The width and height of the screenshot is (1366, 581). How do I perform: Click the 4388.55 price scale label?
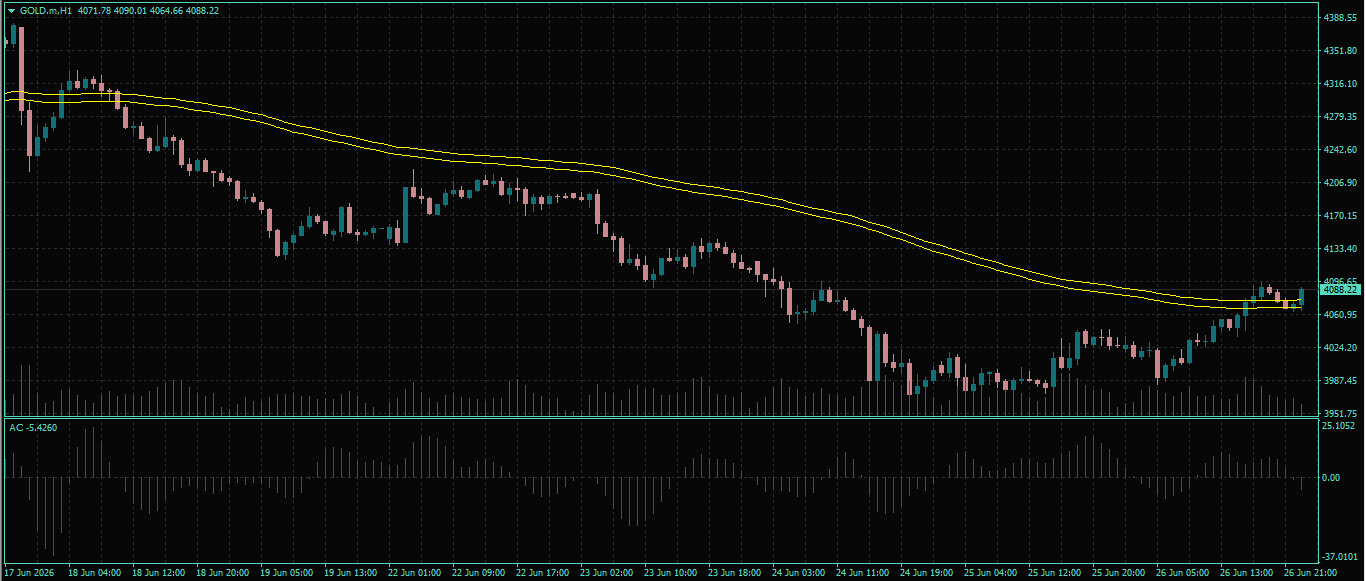click(1338, 18)
